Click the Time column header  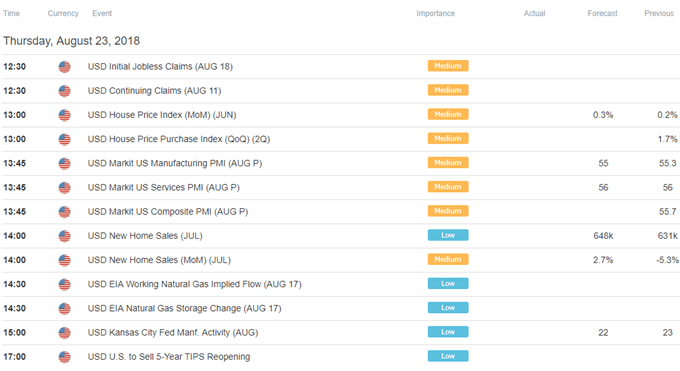[x=11, y=13]
